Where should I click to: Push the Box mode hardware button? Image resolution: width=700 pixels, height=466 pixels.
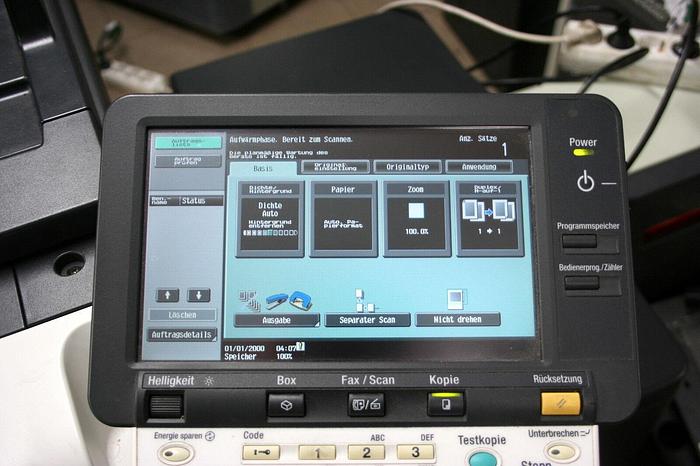(x=286, y=404)
